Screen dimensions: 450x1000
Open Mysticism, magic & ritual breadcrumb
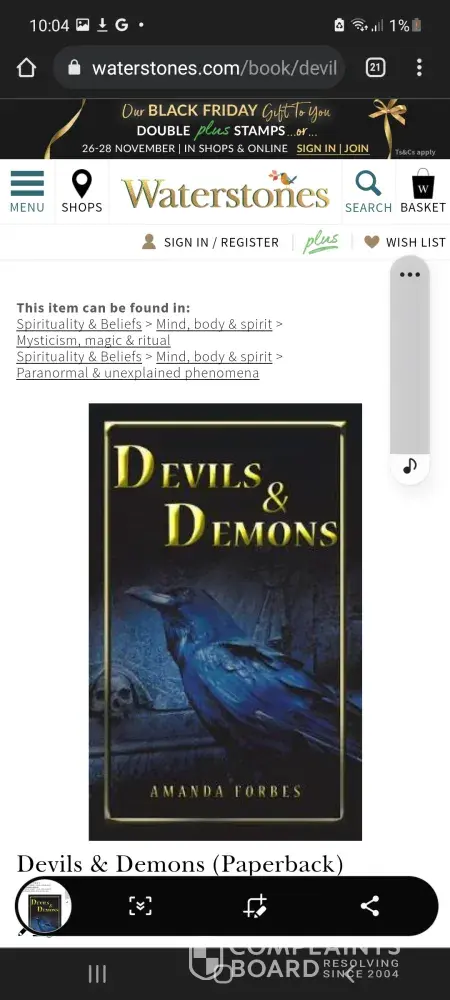(x=93, y=341)
